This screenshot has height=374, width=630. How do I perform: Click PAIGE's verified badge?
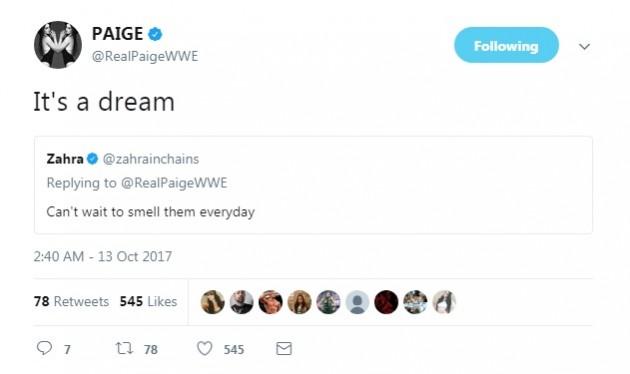155,34
